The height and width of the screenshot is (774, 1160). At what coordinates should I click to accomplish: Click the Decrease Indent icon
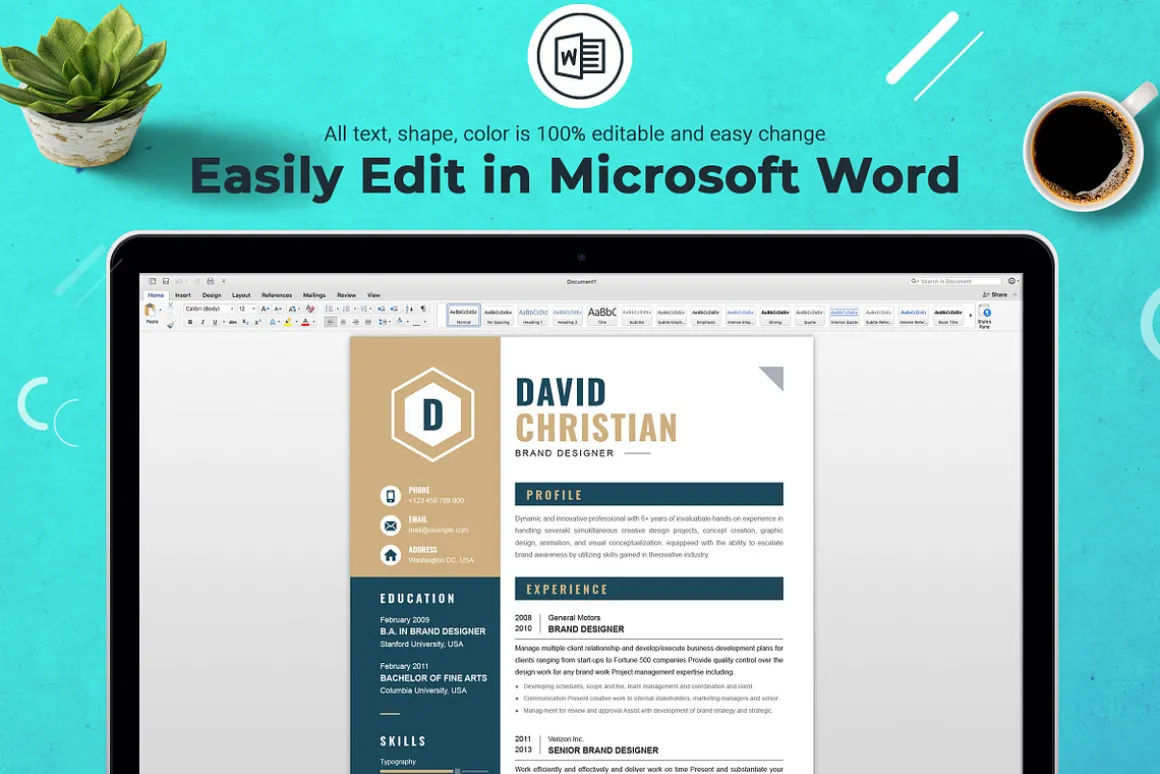tap(381, 309)
